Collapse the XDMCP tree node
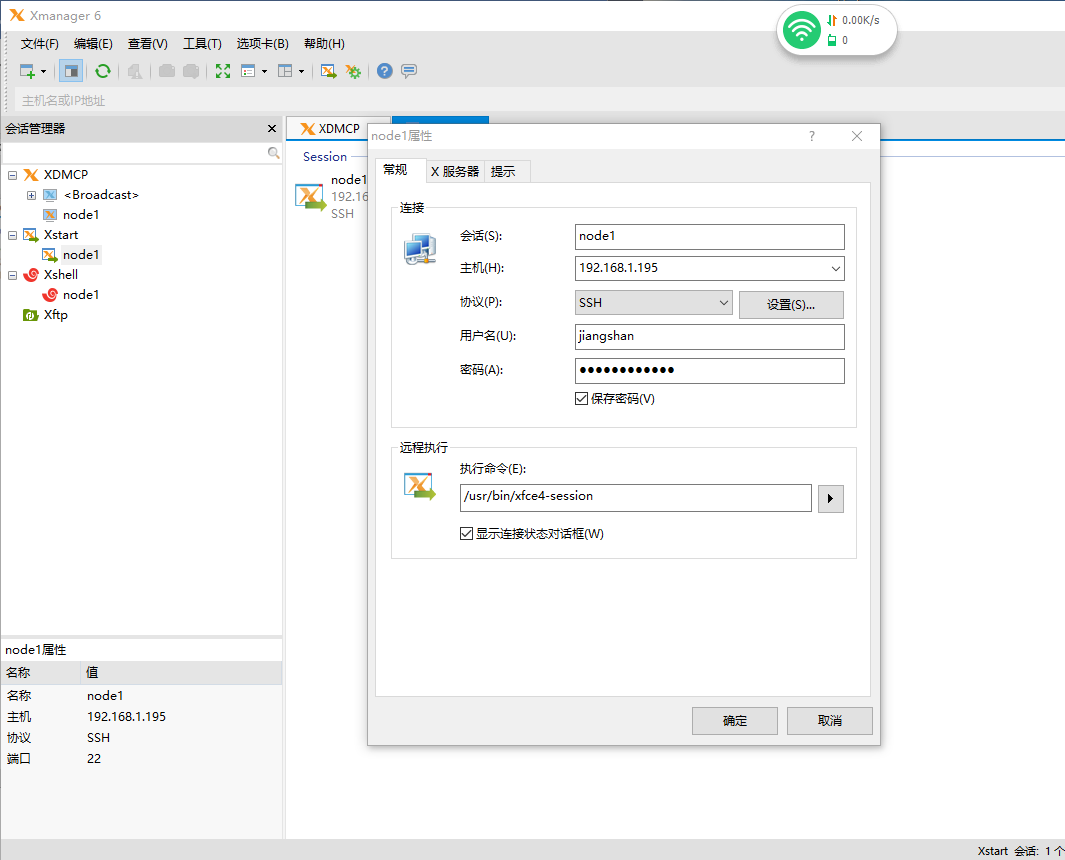Screen dimensions: 1065x860 tap(12, 175)
